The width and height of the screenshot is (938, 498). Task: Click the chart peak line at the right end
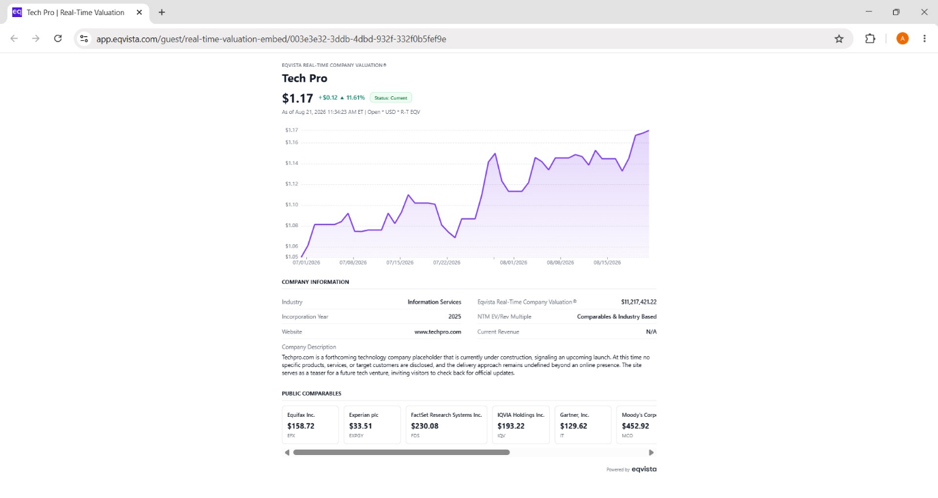point(648,130)
